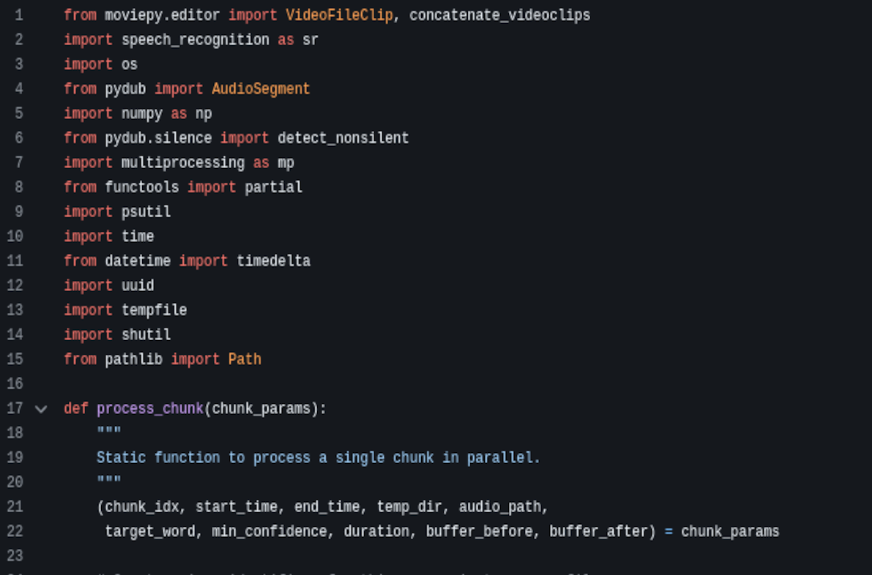The image size is (872, 575).
Task: Click line number 1
Action: [x=18, y=16]
